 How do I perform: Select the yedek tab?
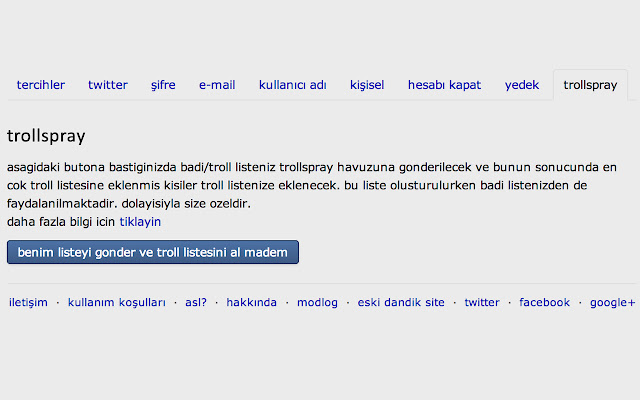[x=522, y=85]
